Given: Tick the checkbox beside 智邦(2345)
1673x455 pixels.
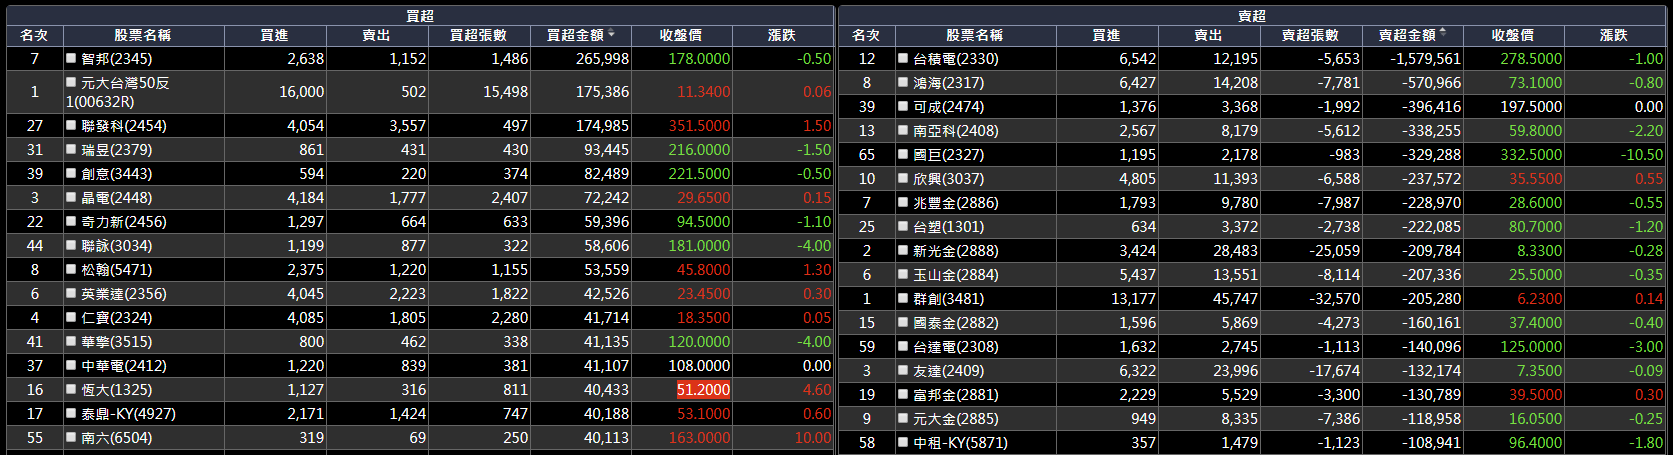Looking at the screenshot, I should click(x=71, y=58).
